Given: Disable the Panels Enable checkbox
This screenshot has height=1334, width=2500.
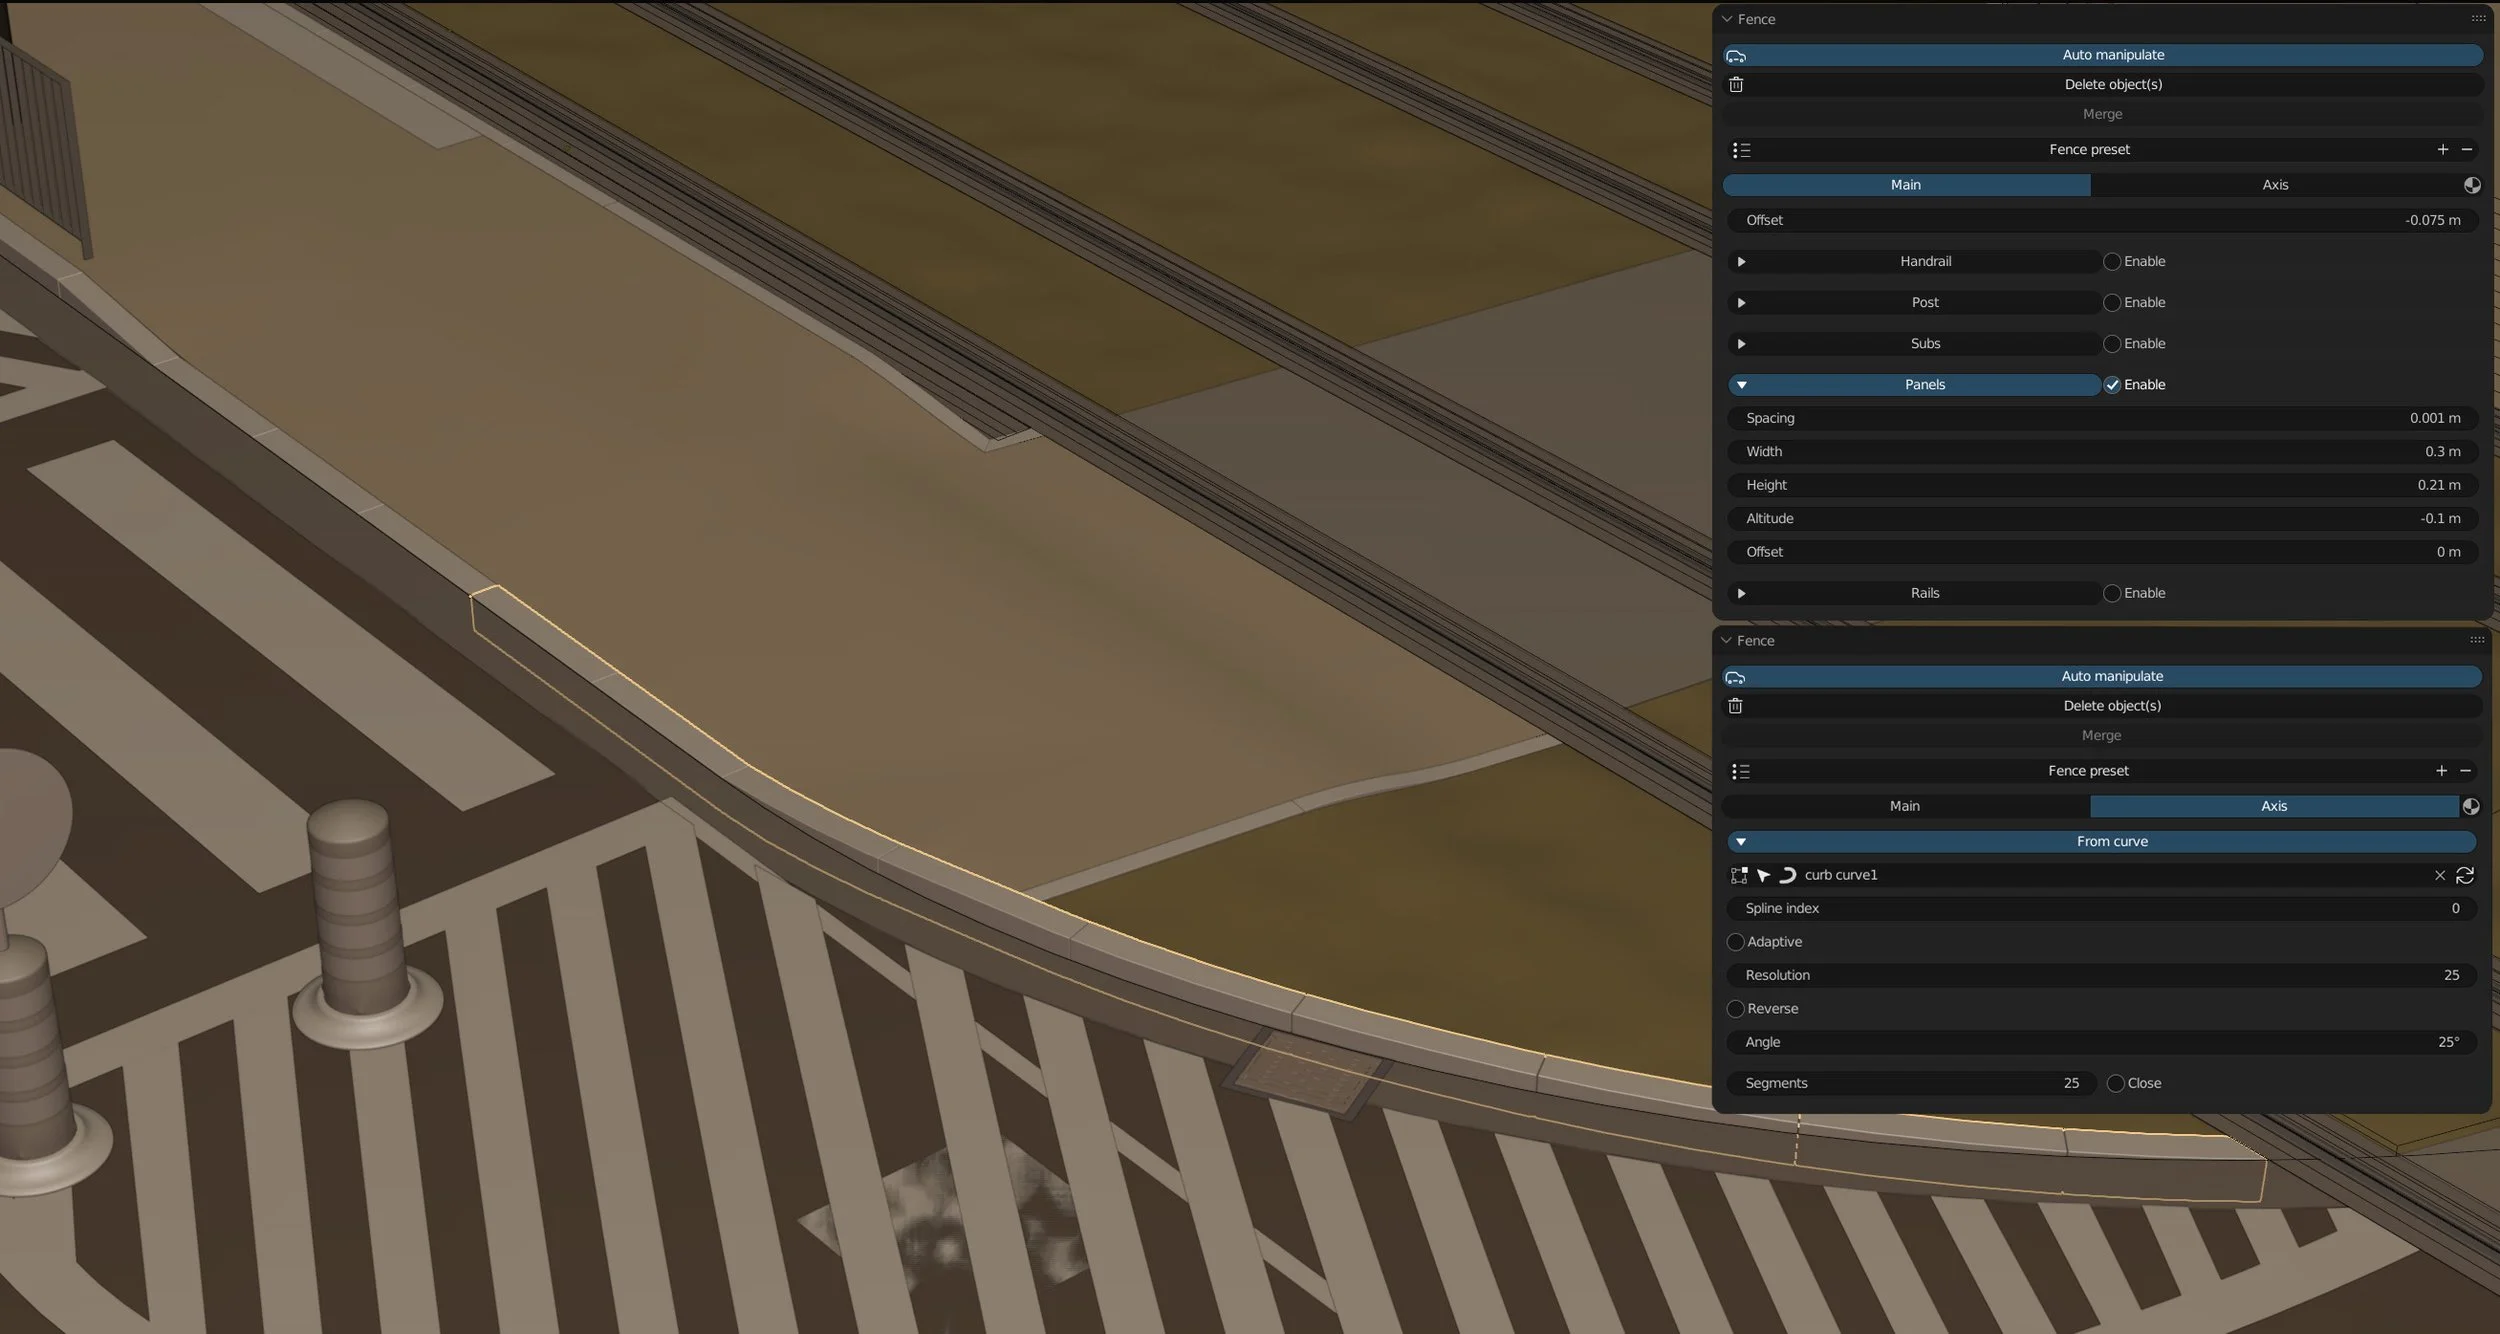Looking at the screenshot, I should click(x=2112, y=385).
